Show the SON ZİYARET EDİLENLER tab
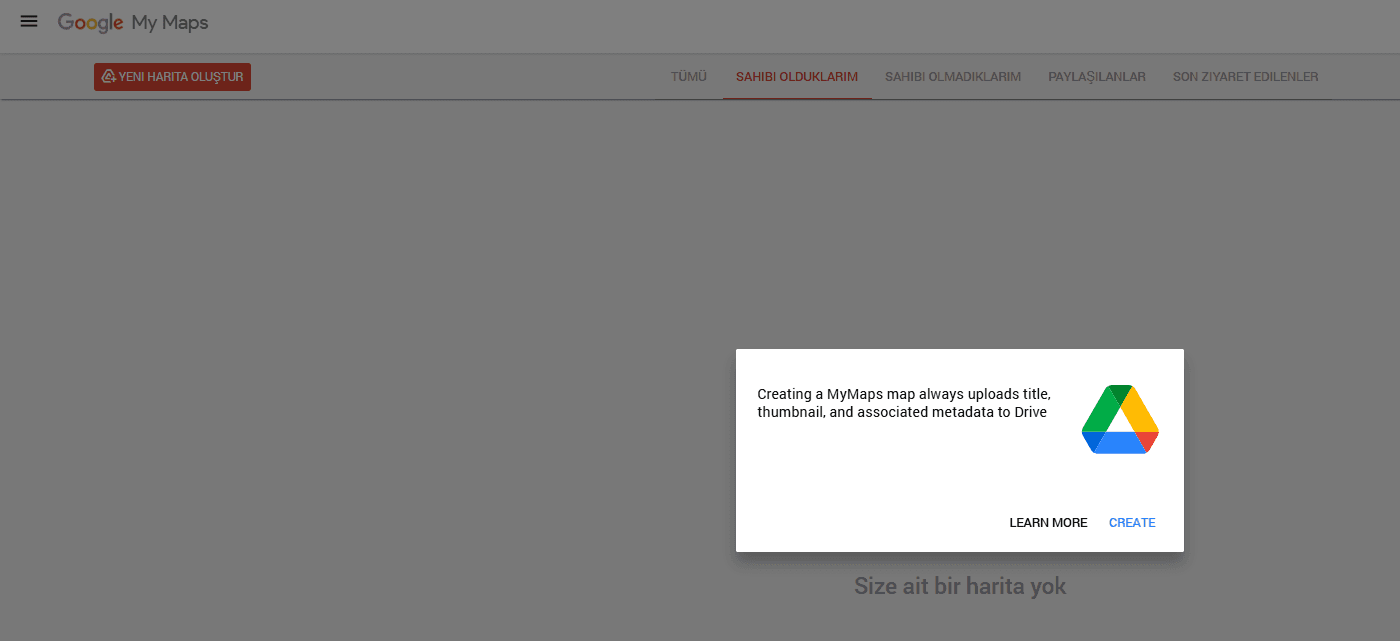 click(1245, 77)
